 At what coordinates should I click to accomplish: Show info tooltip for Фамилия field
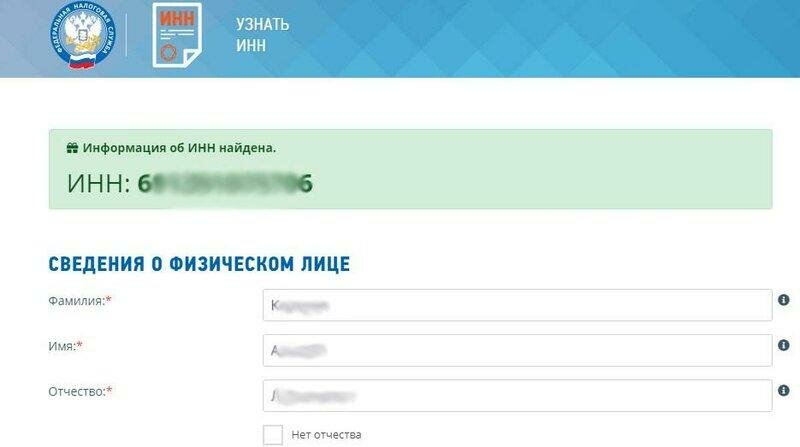coord(784,300)
